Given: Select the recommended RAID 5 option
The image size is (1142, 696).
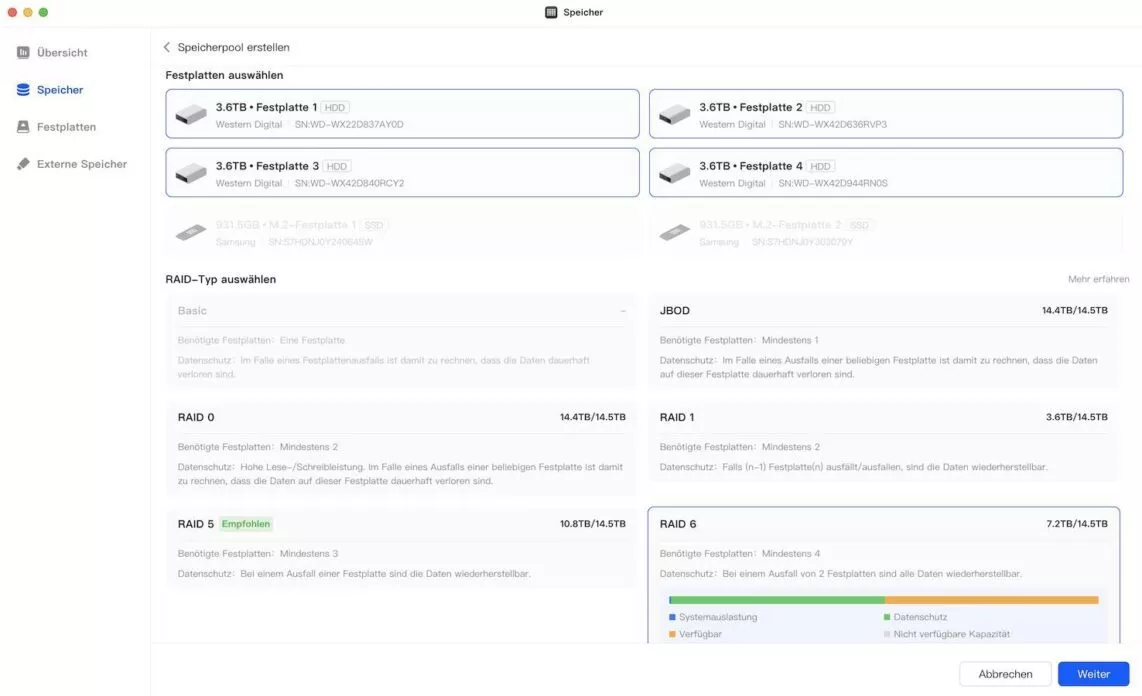Looking at the screenshot, I should [401, 548].
